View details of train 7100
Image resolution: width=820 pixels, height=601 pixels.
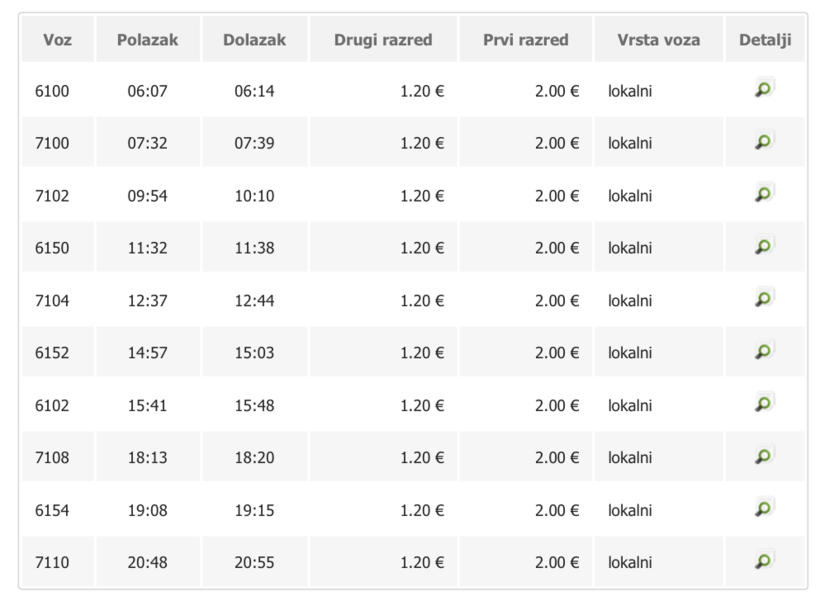(x=764, y=141)
